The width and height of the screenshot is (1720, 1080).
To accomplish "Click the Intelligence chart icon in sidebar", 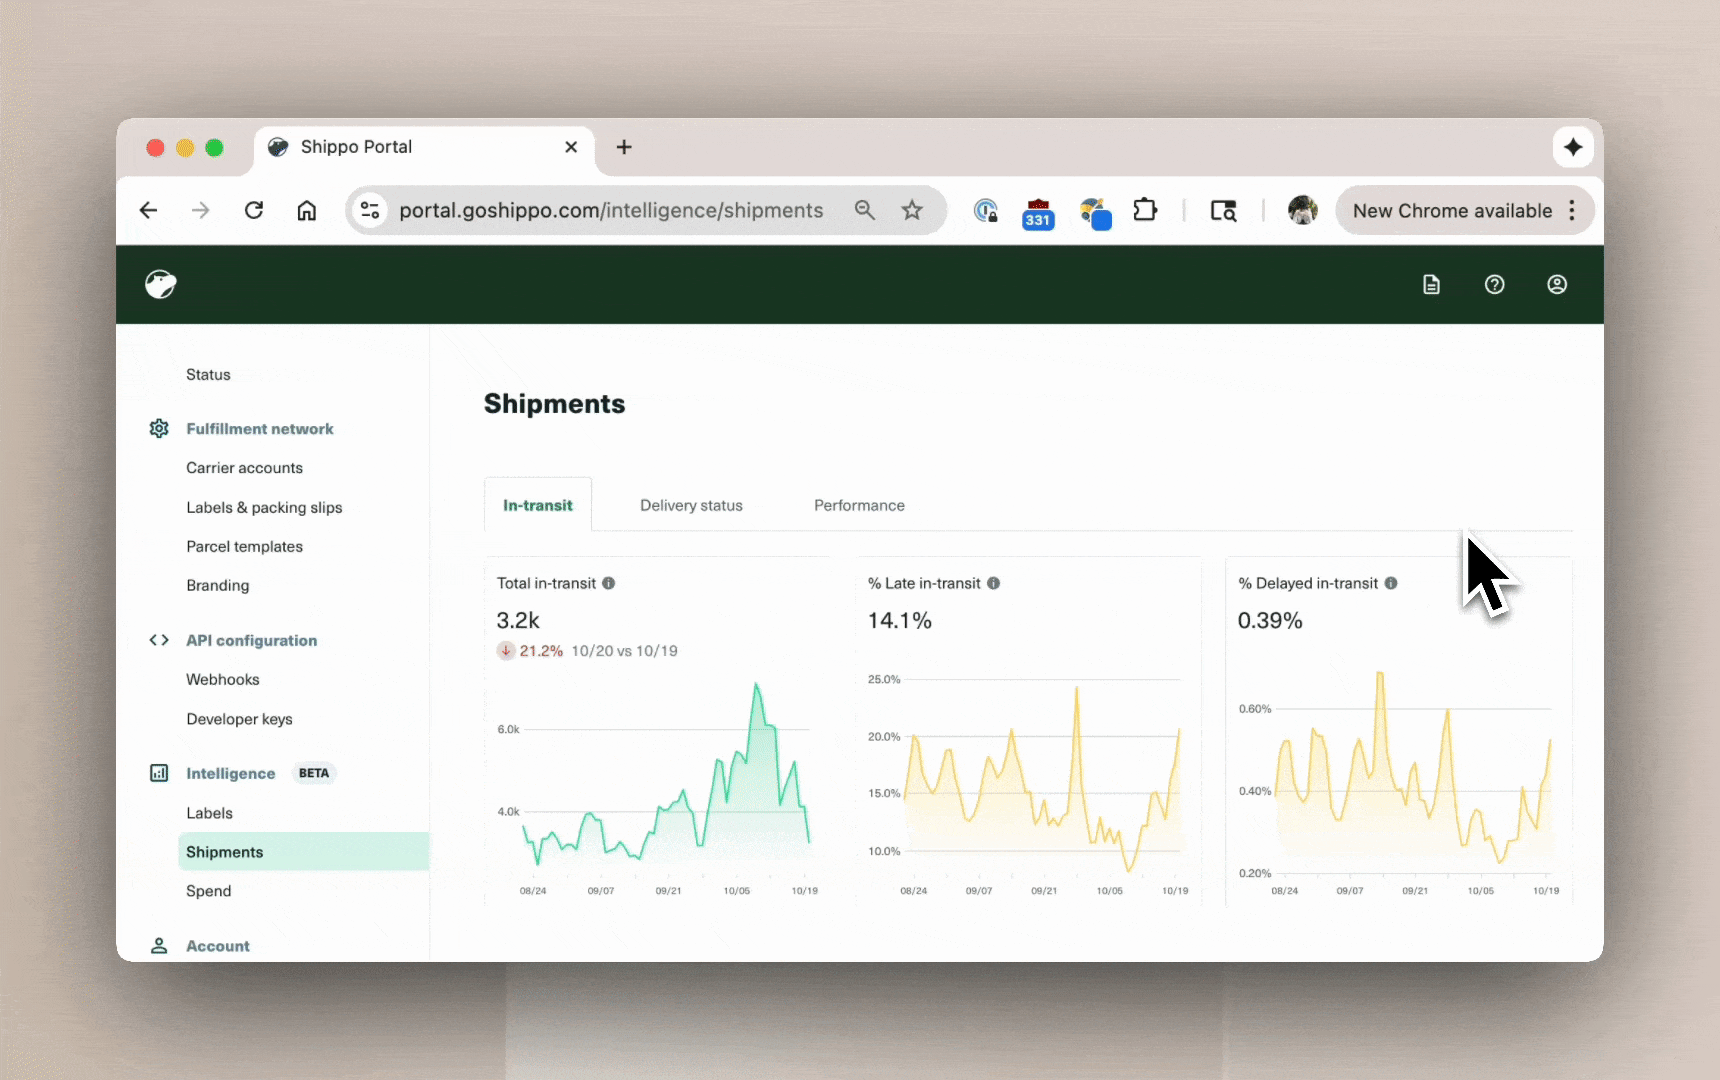I will coord(159,773).
